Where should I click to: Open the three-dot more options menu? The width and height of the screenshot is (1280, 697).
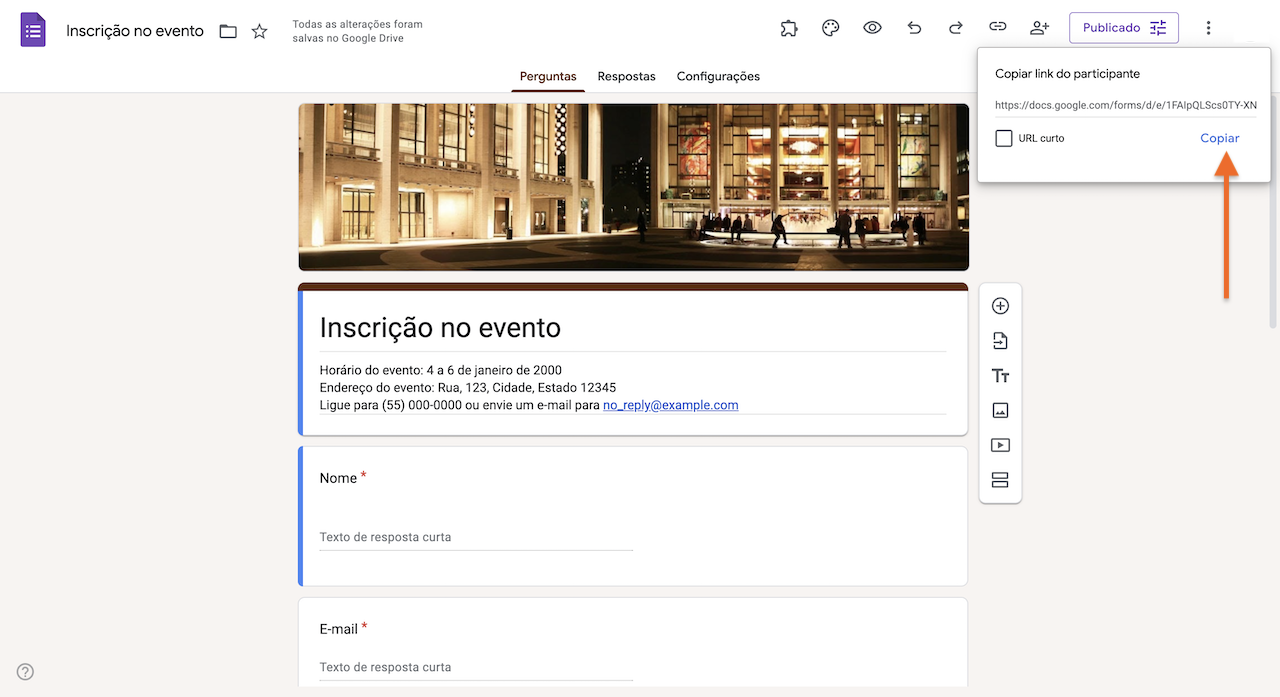1209,27
